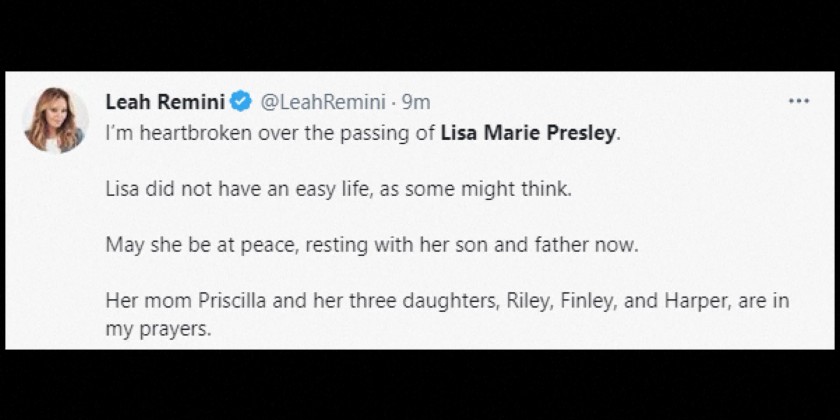This screenshot has height=420, width=840.
Task: Click the "I'm heartbroken over the passing" text
Action: [x=270, y=134]
